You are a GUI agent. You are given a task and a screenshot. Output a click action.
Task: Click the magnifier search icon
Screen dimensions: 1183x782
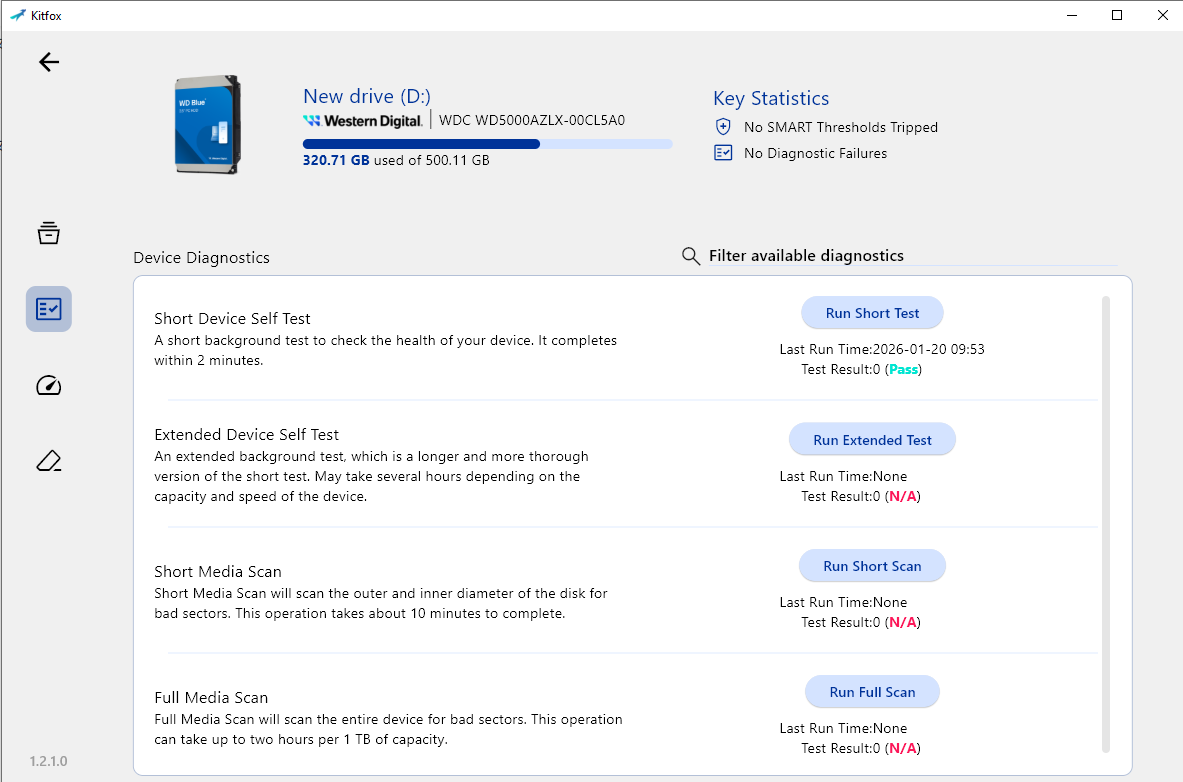click(690, 256)
